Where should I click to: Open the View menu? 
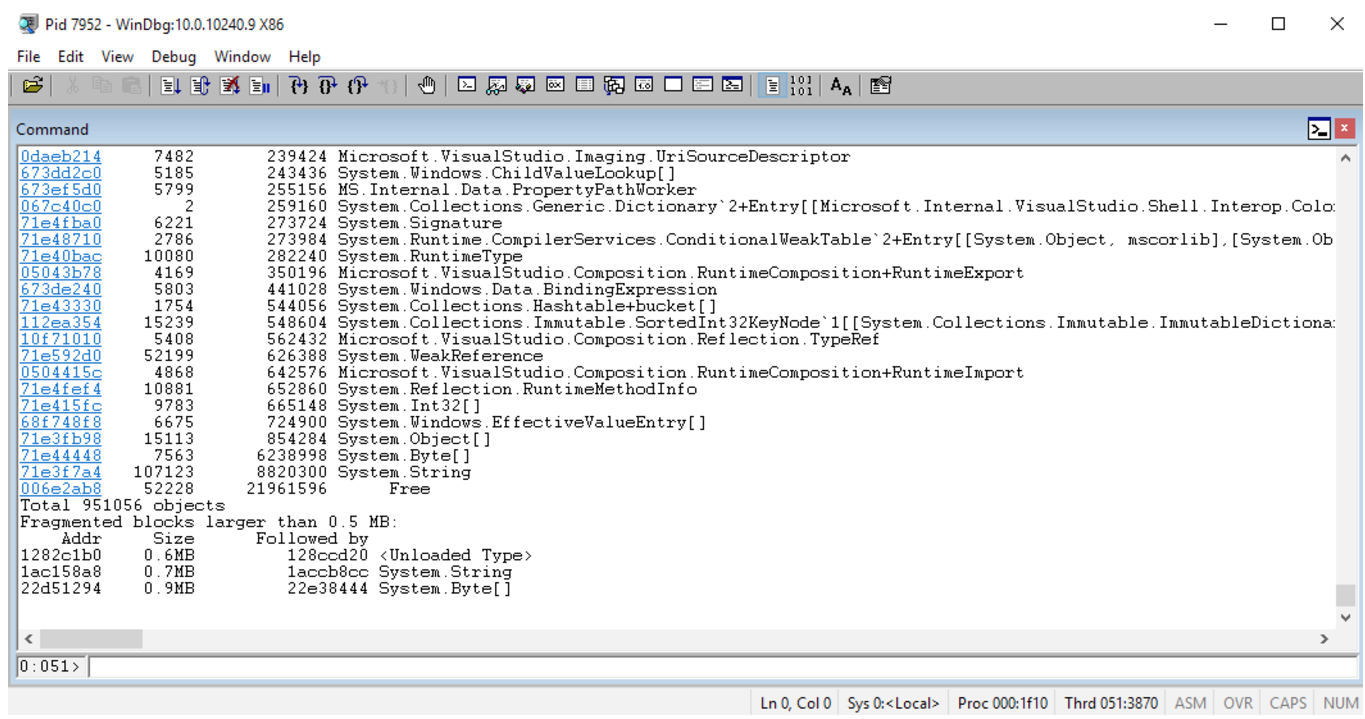(x=117, y=57)
